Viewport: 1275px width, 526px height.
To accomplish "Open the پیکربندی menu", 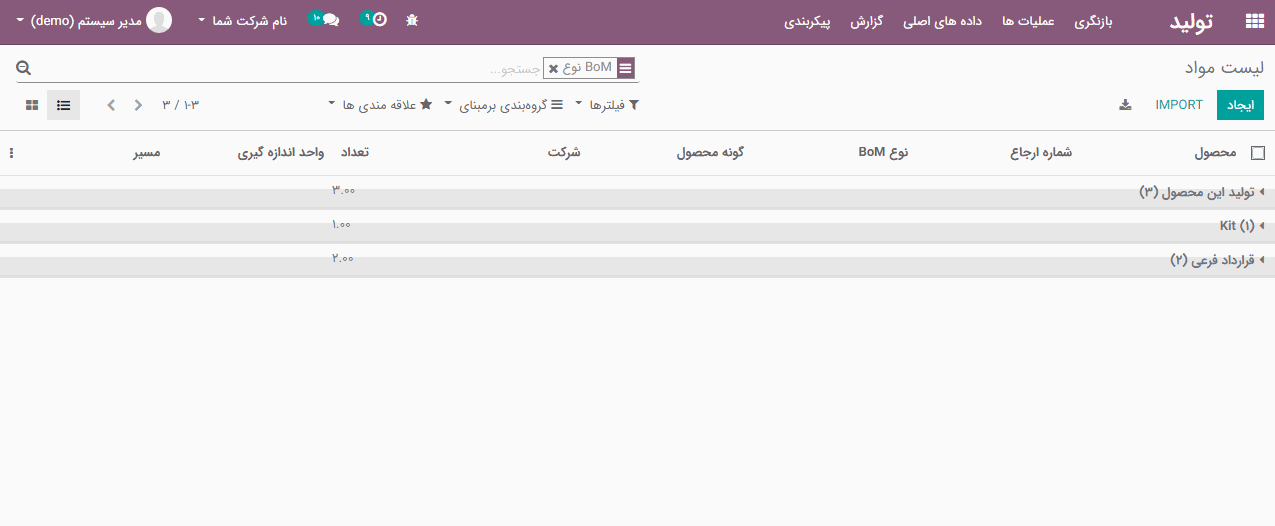I will (x=807, y=21).
